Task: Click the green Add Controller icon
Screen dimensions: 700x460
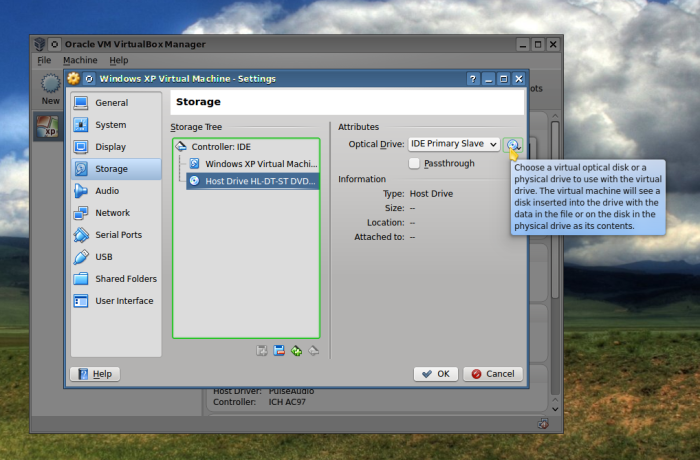Action: pos(296,351)
